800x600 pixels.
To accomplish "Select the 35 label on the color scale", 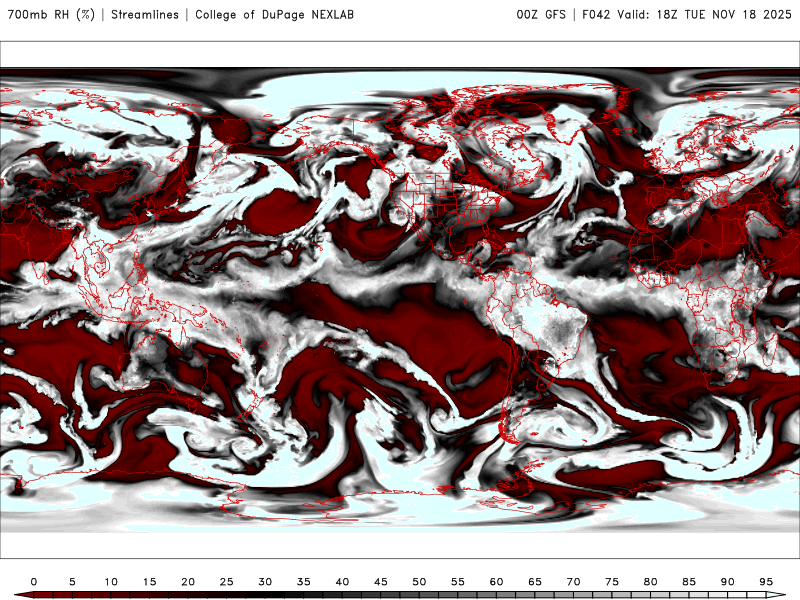I will 304,582.
